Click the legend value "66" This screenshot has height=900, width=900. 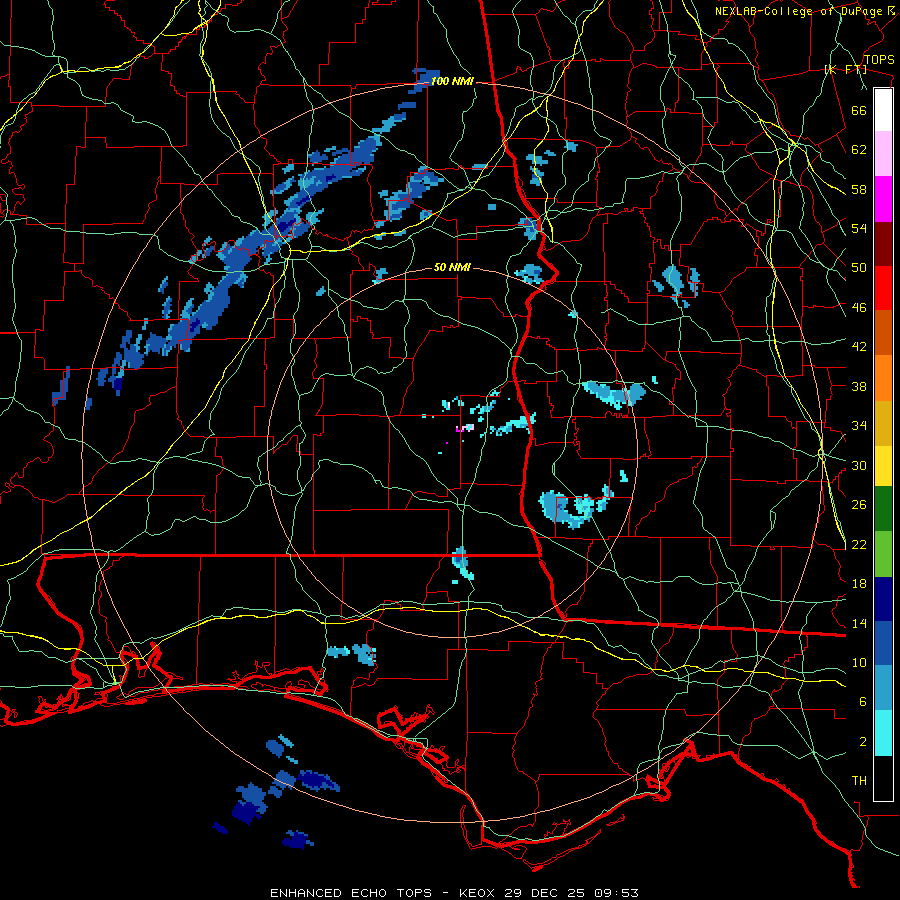(x=859, y=110)
